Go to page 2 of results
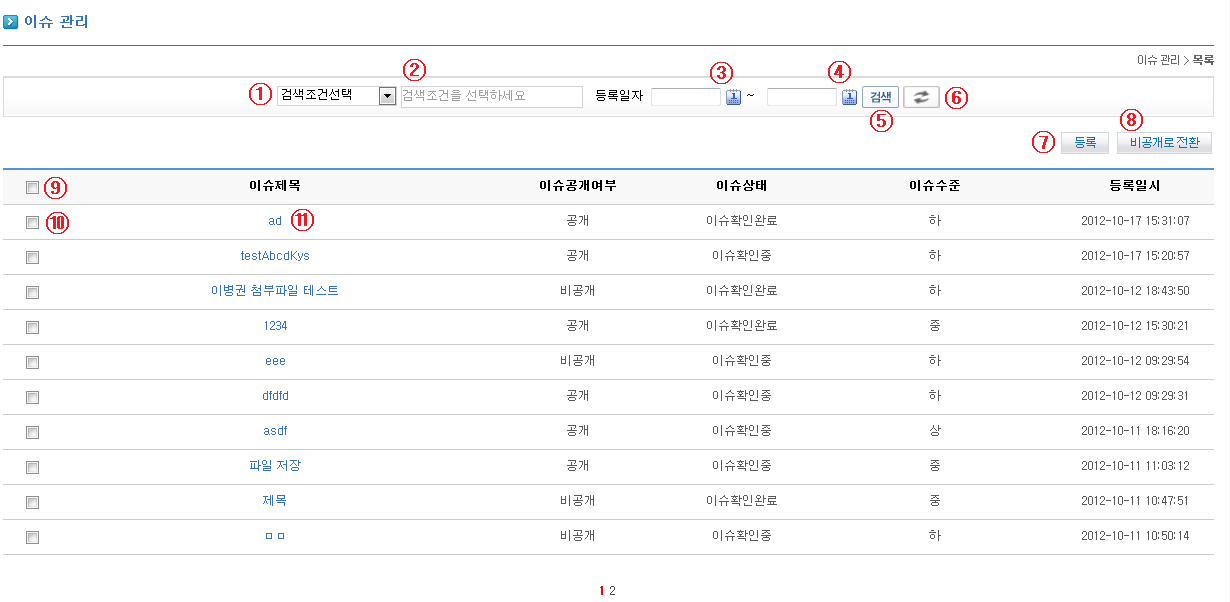 (612, 591)
